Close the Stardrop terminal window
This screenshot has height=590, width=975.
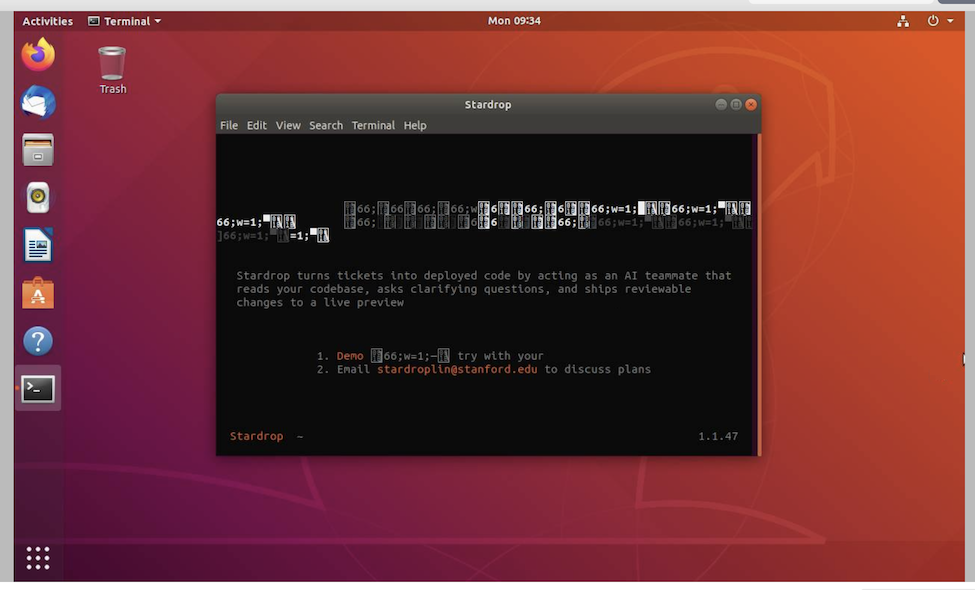coord(751,104)
